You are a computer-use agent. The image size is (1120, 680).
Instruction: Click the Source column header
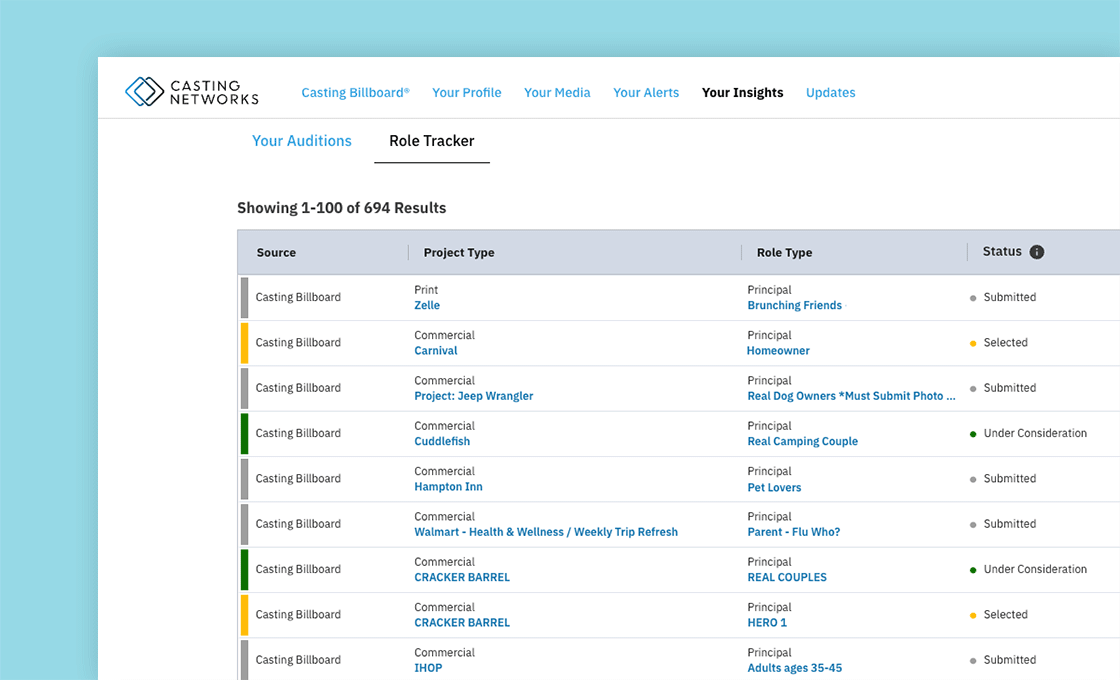pyautogui.click(x=276, y=253)
